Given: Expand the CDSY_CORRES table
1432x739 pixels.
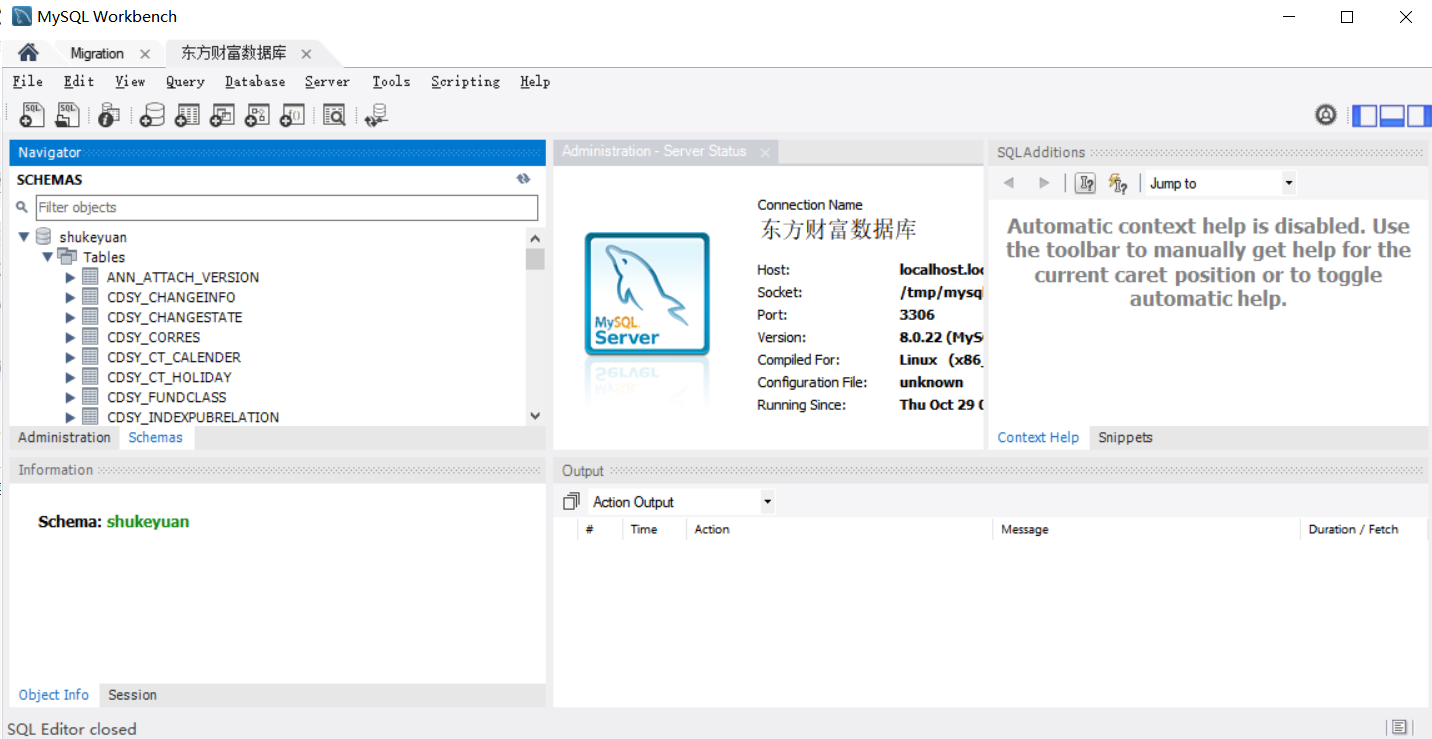Looking at the screenshot, I should (70, 337).
